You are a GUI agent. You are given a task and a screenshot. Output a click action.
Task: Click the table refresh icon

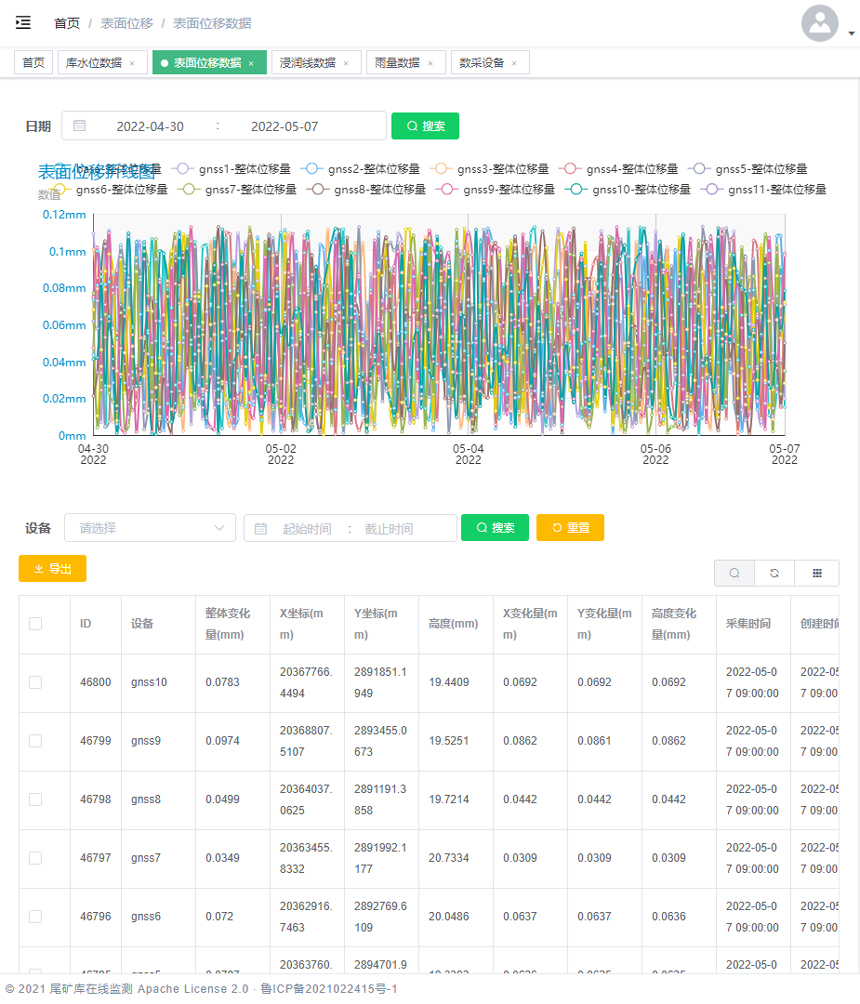click(775, 573)
